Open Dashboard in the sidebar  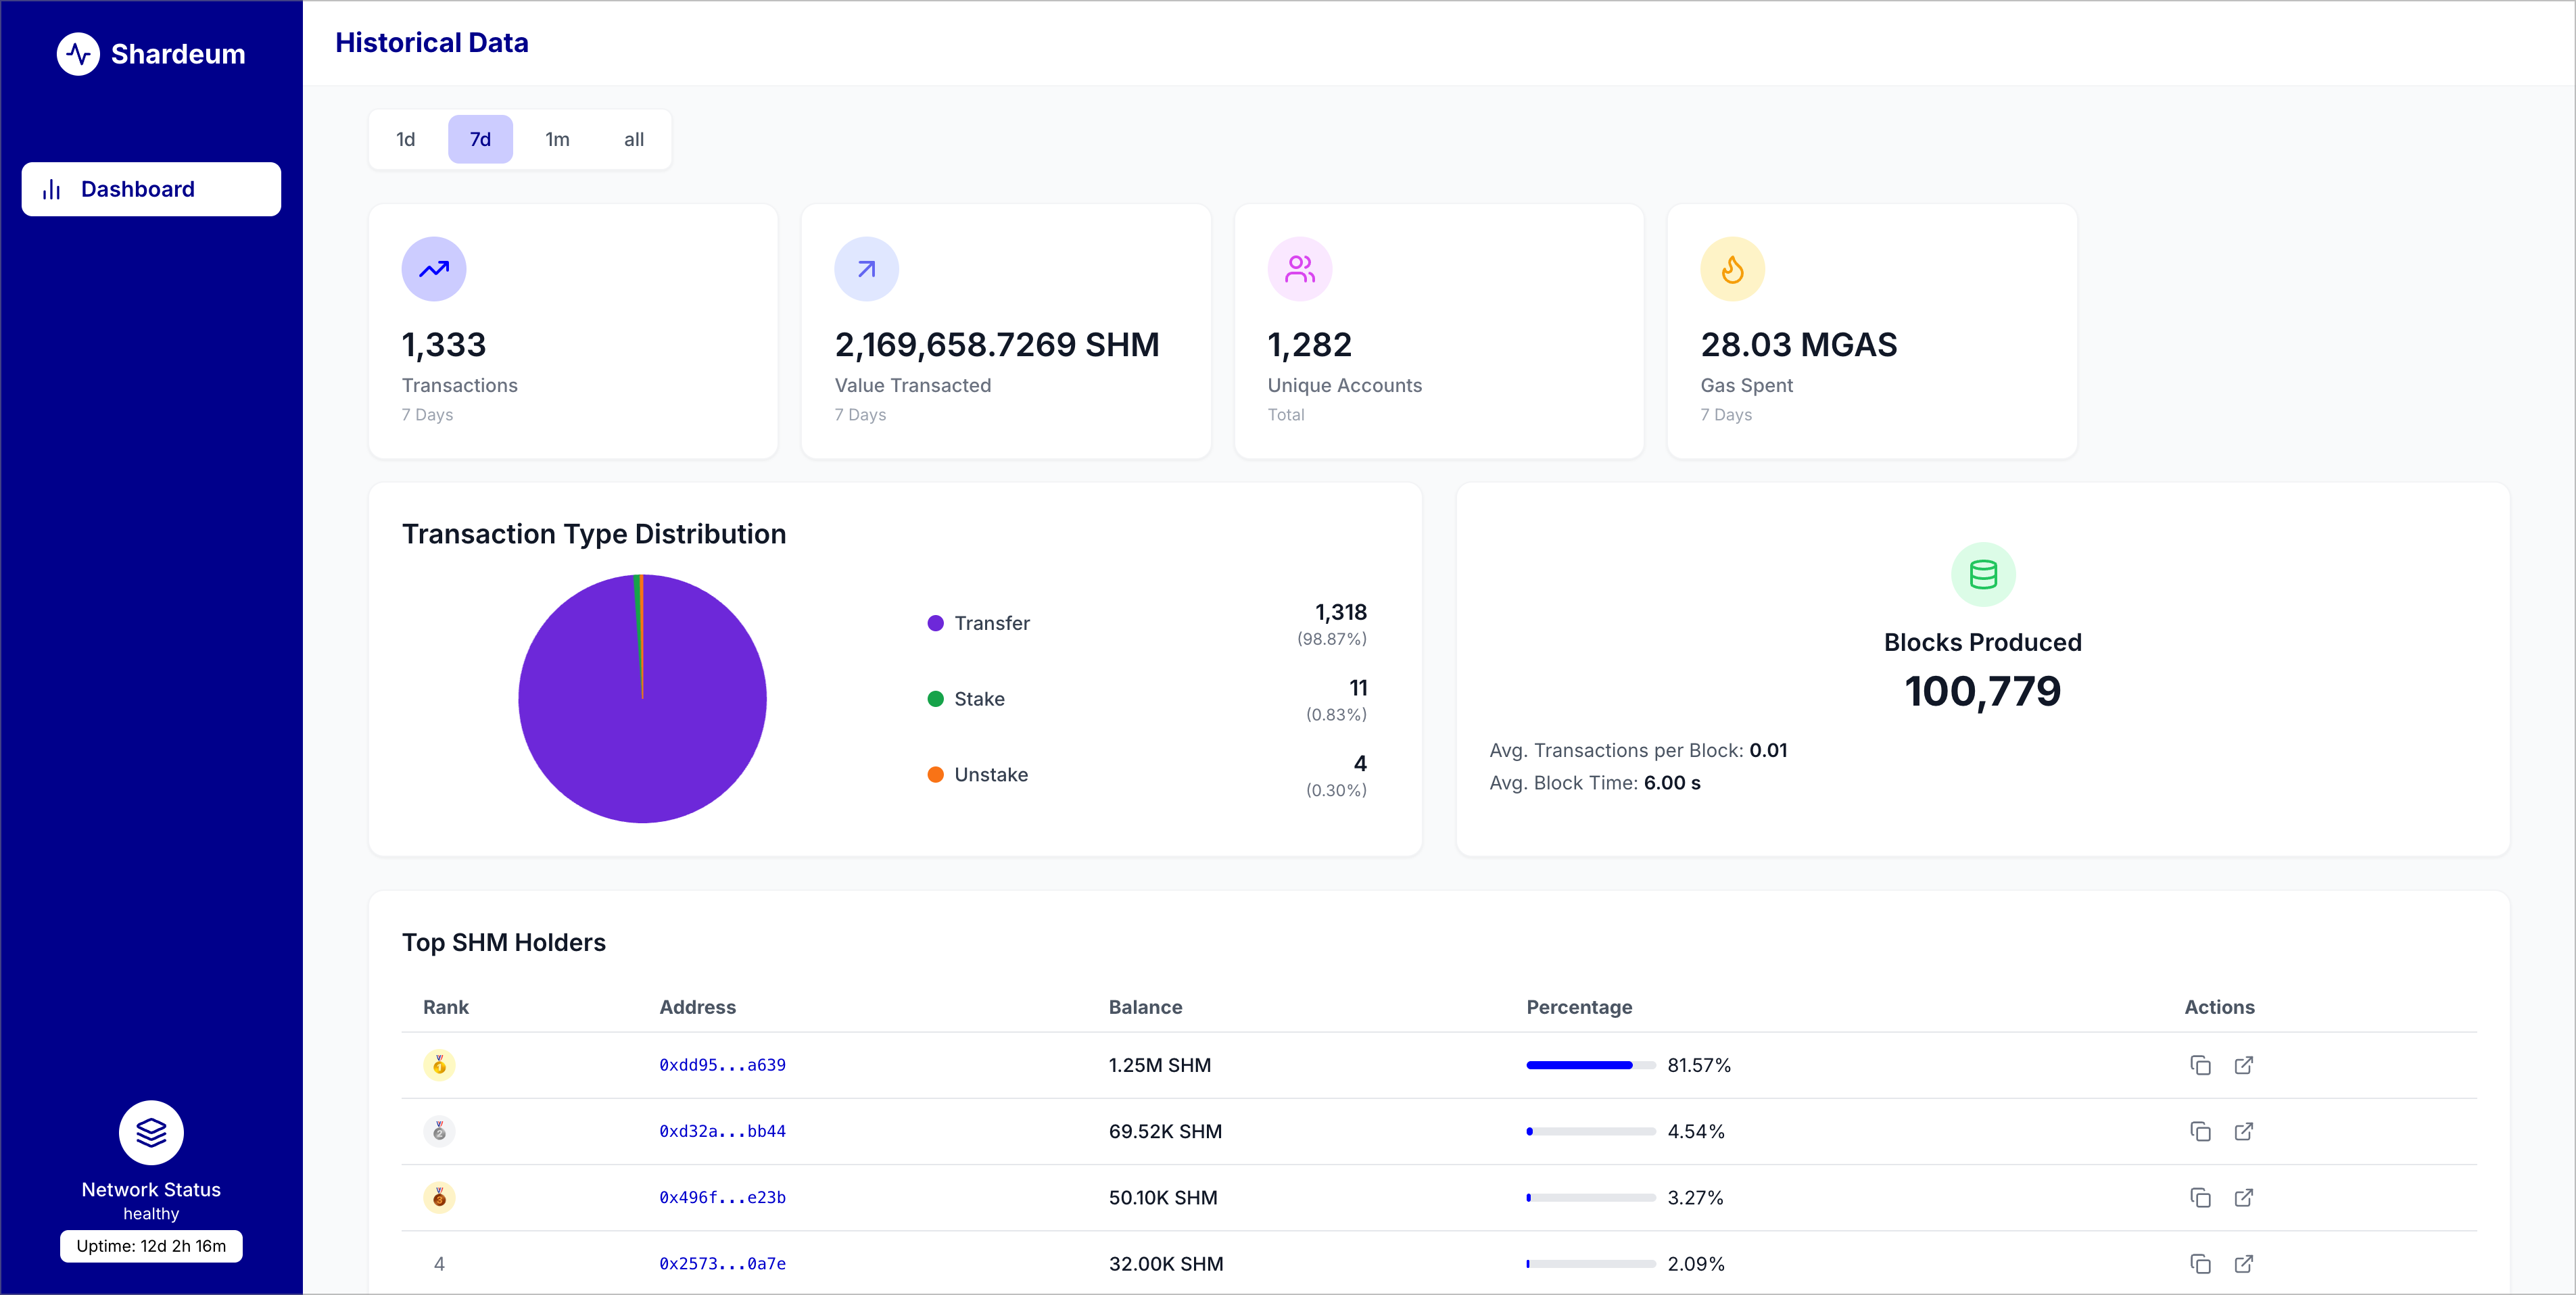(x=151, y=189)
